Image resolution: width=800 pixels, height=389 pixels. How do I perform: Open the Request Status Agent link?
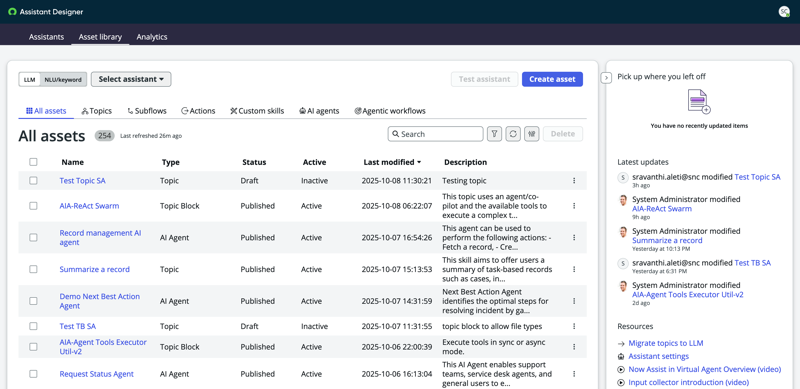pyautogui.click(x=96, y=374)
